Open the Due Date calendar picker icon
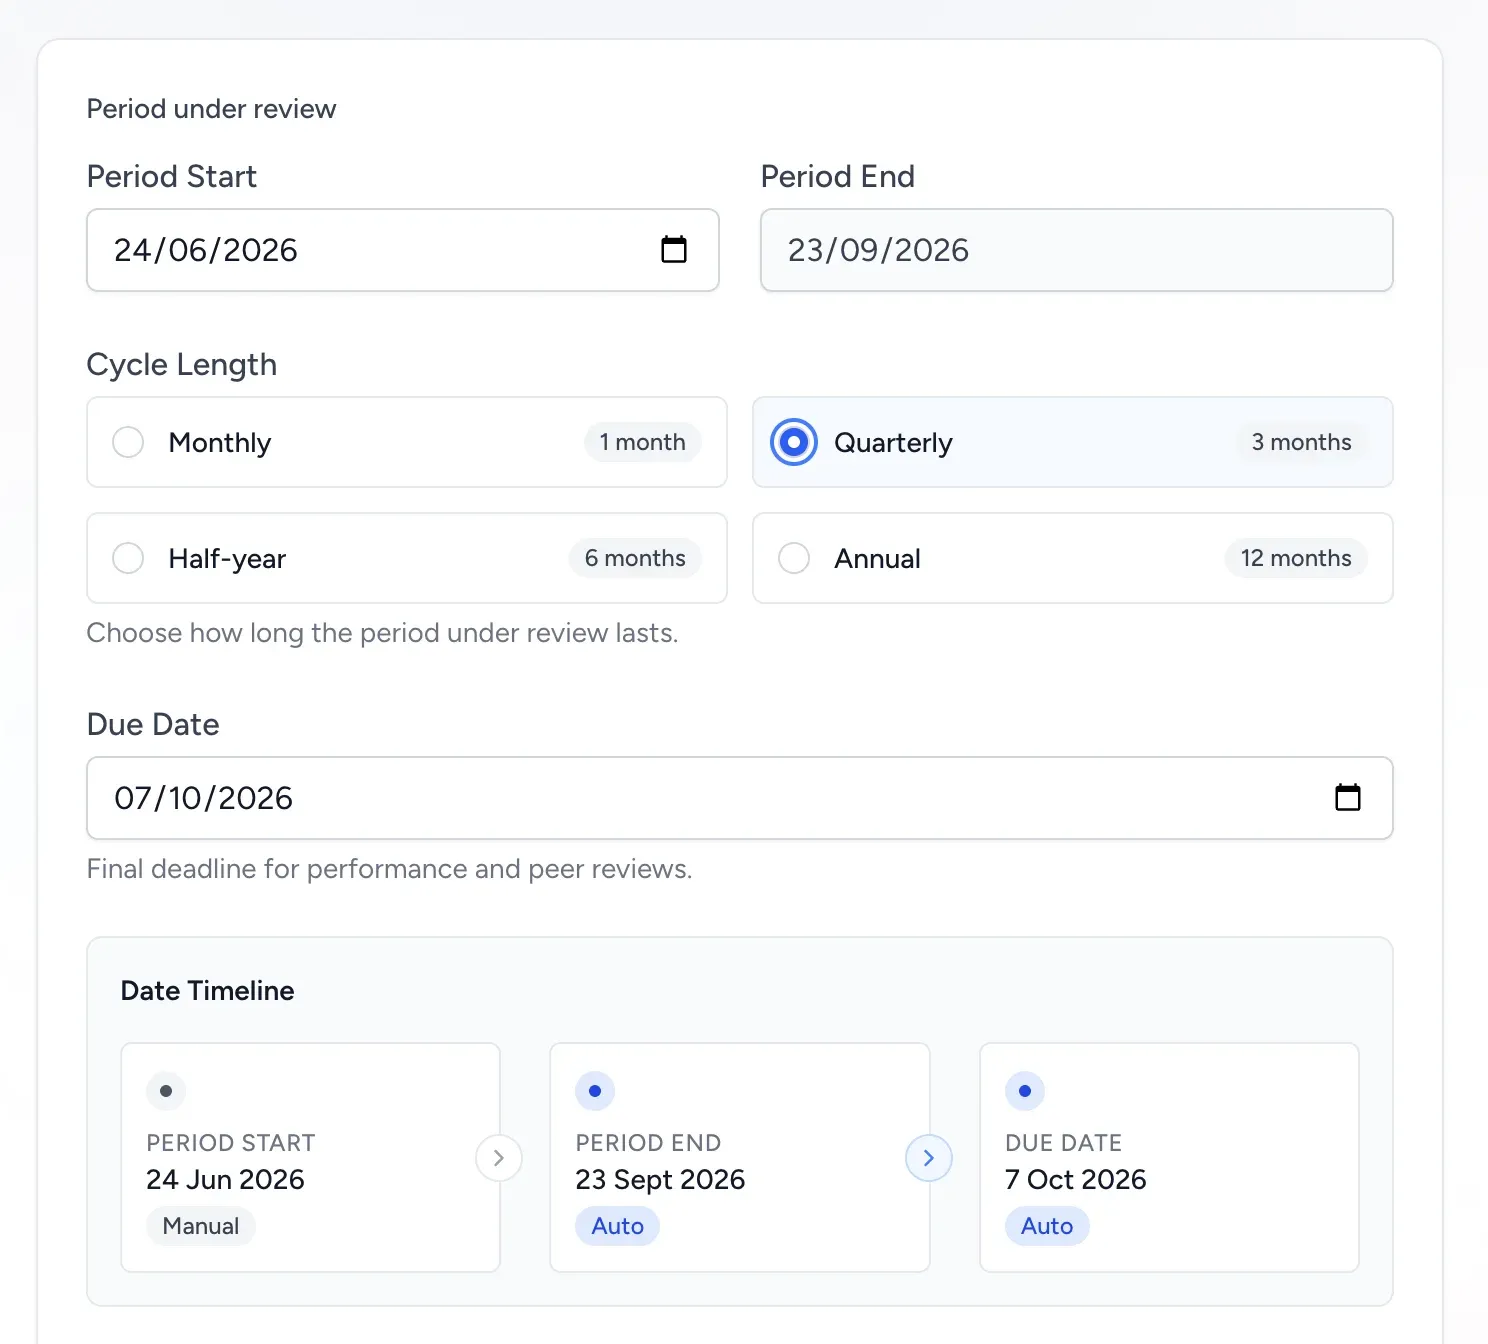Viewport: 1488px width, 1344px height. click(1348, 797)
